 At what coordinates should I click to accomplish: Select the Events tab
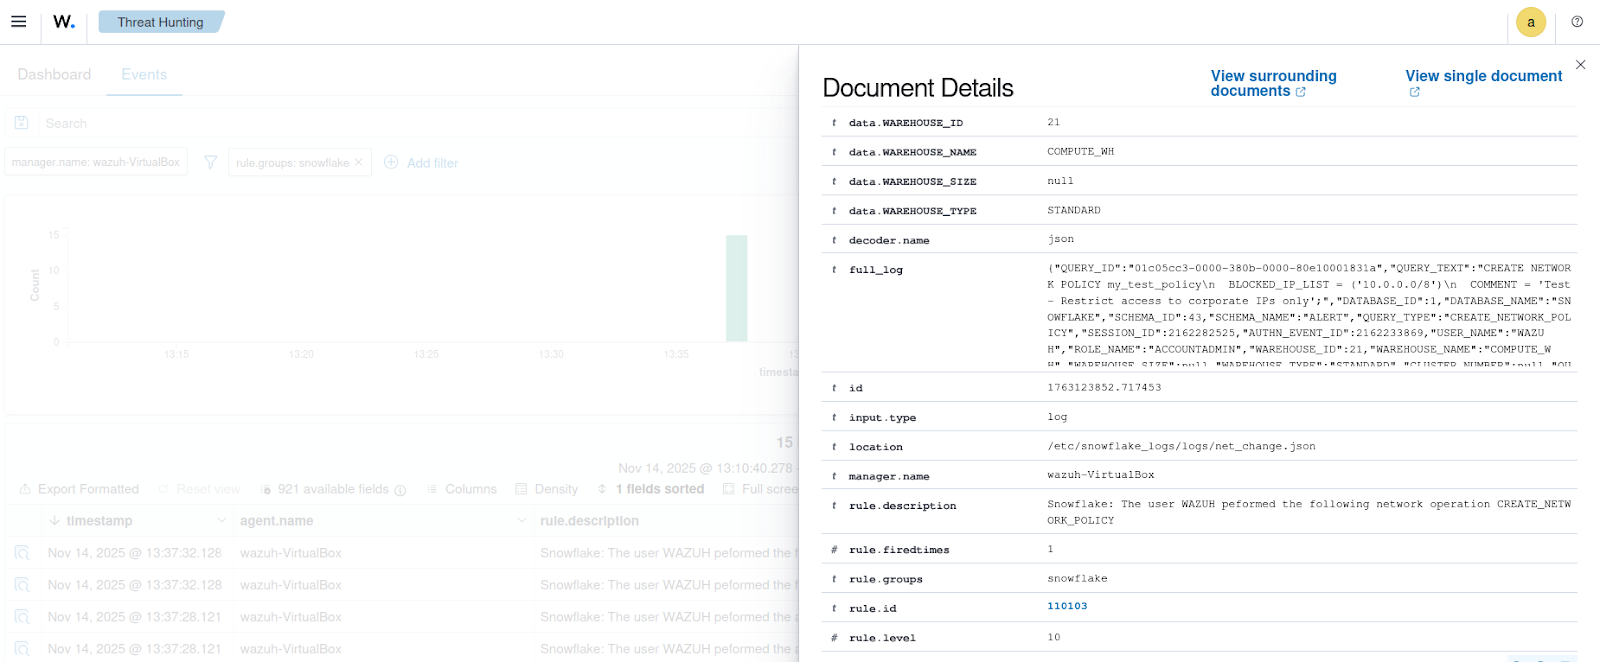pyautogui.click(x=144, y=75)
